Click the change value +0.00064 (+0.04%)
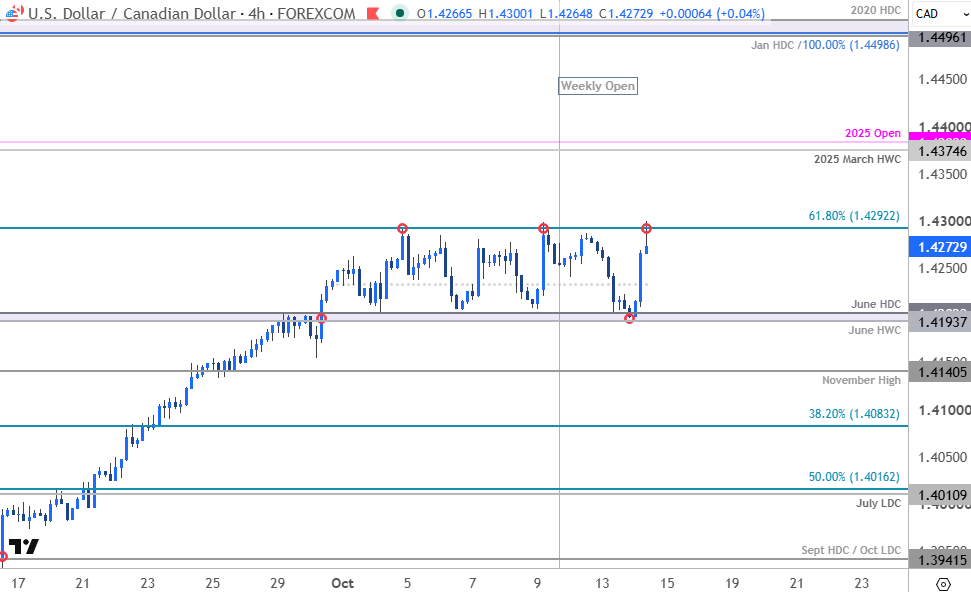The width and height of the screenshot is (971, 592). 712,13
